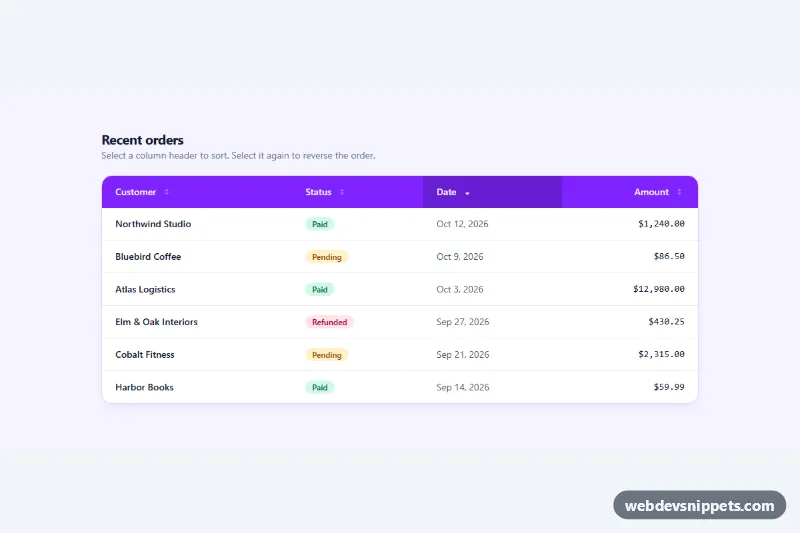The height and width of the screenshot is (533, 800).
Task: Click the Paid badge for Harbor Books
Action: pyautogui.click(x=320, y=387)
